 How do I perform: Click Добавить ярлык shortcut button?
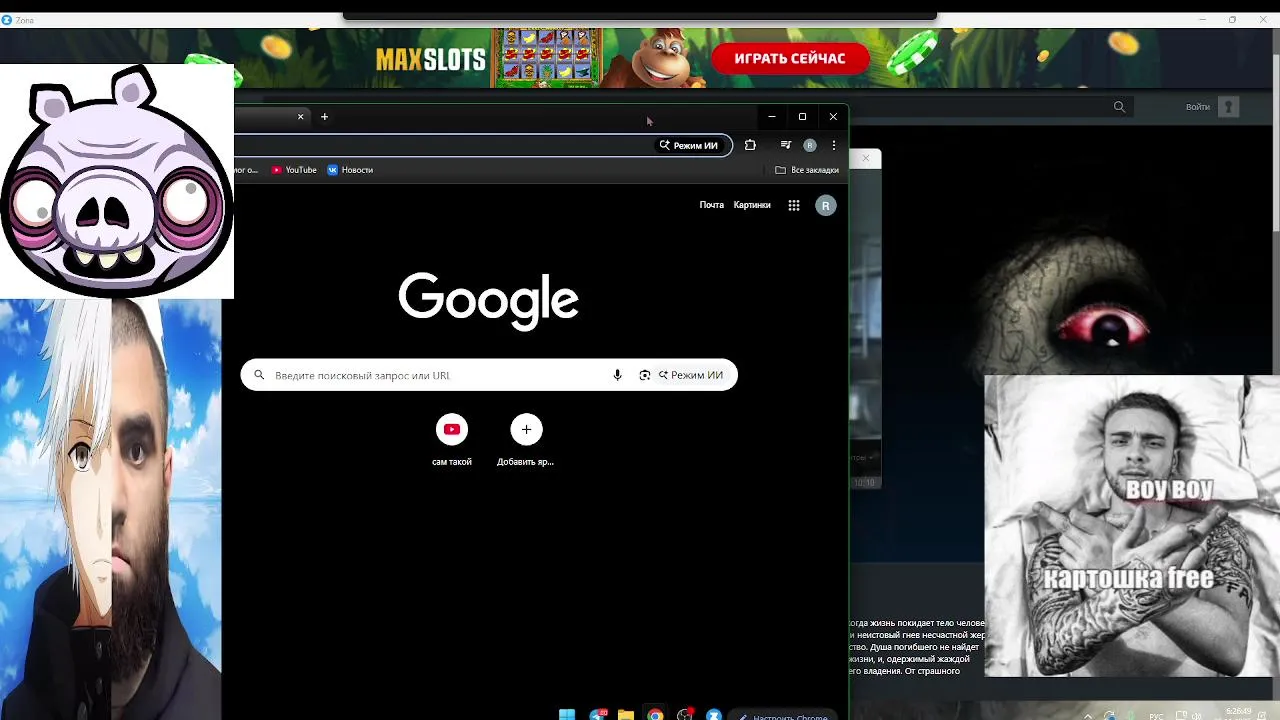526,440
